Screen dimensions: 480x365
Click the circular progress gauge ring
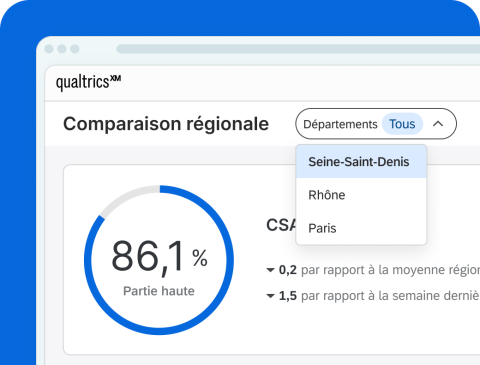[159, 260]
